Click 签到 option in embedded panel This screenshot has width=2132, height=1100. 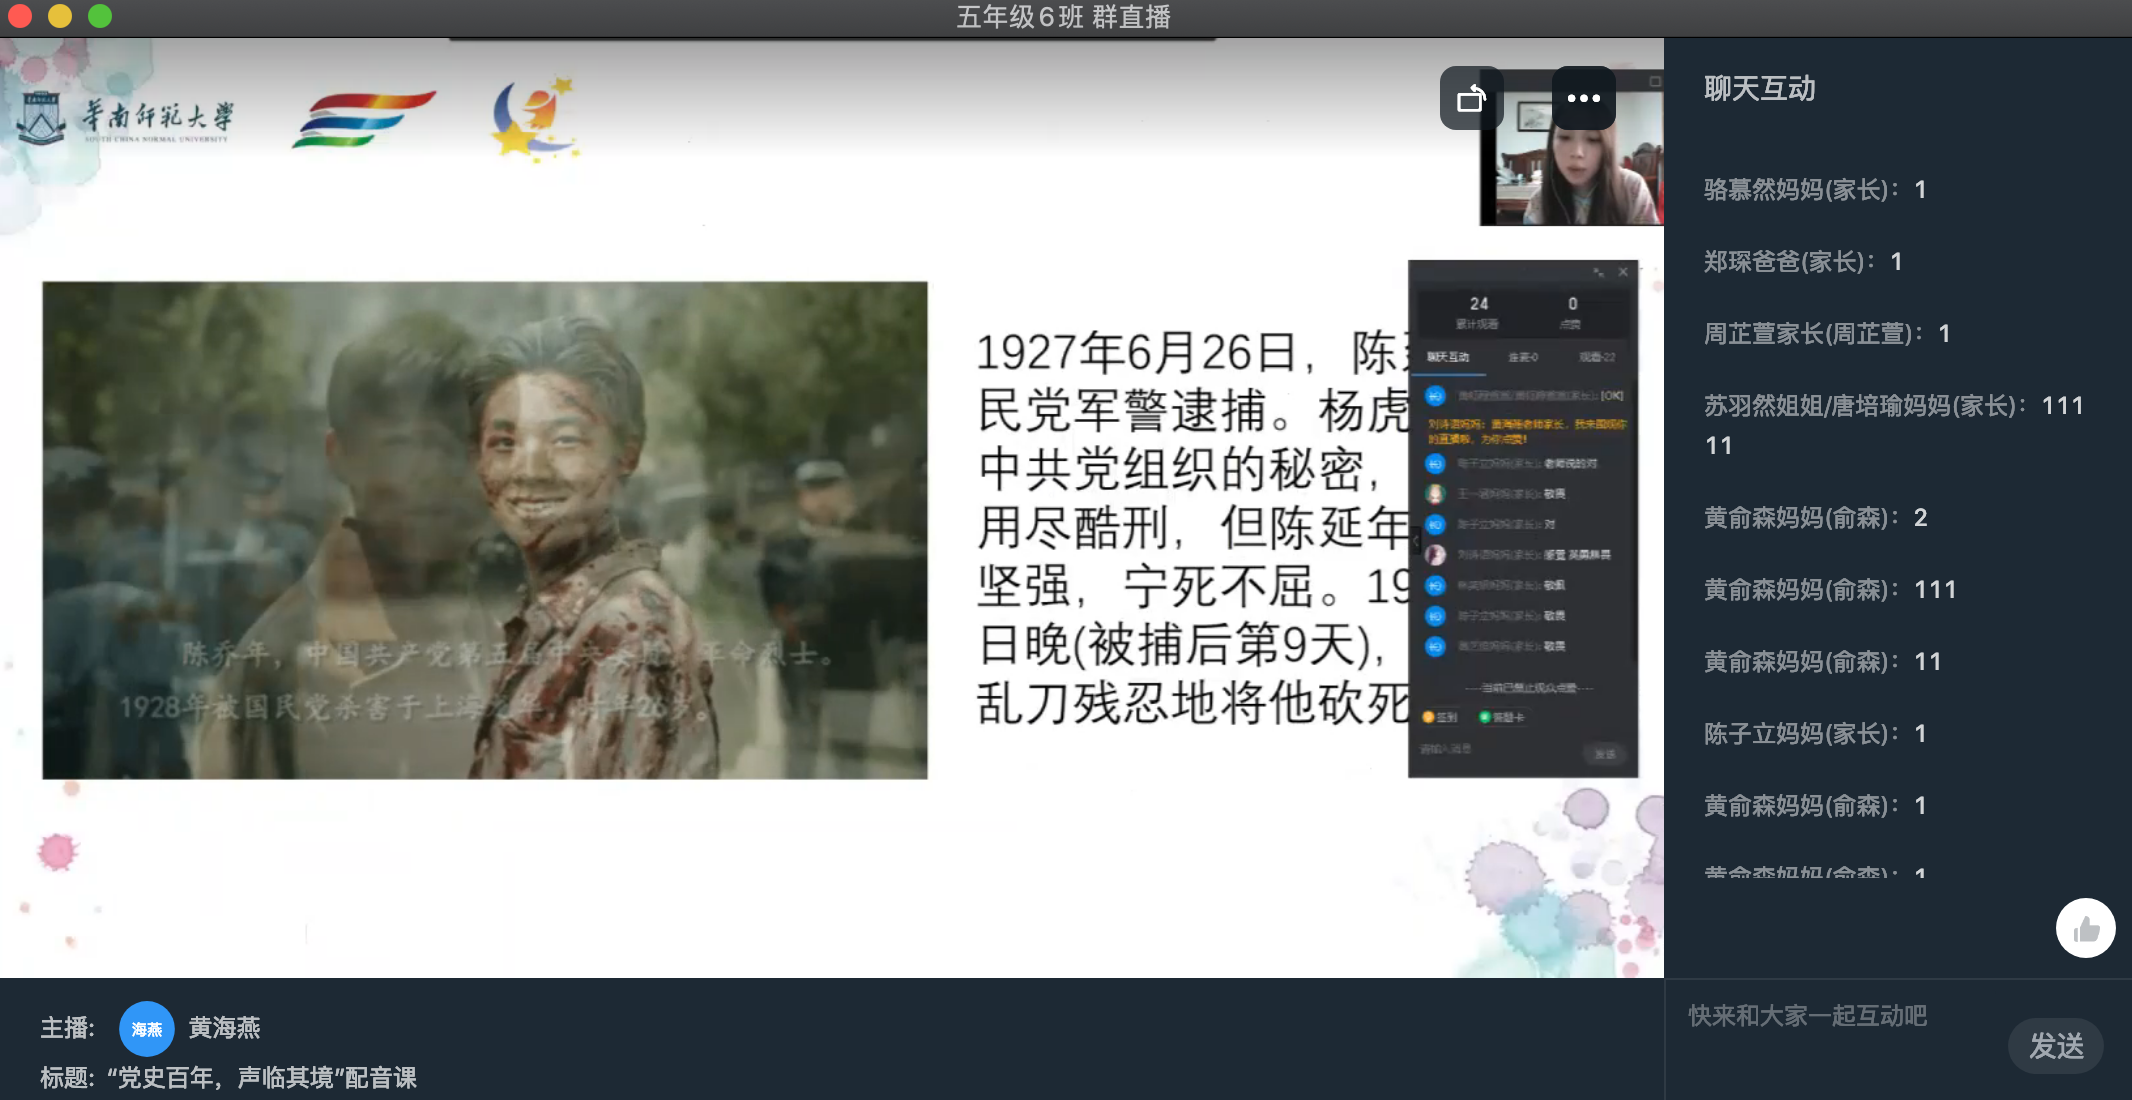coord(1440,717)
